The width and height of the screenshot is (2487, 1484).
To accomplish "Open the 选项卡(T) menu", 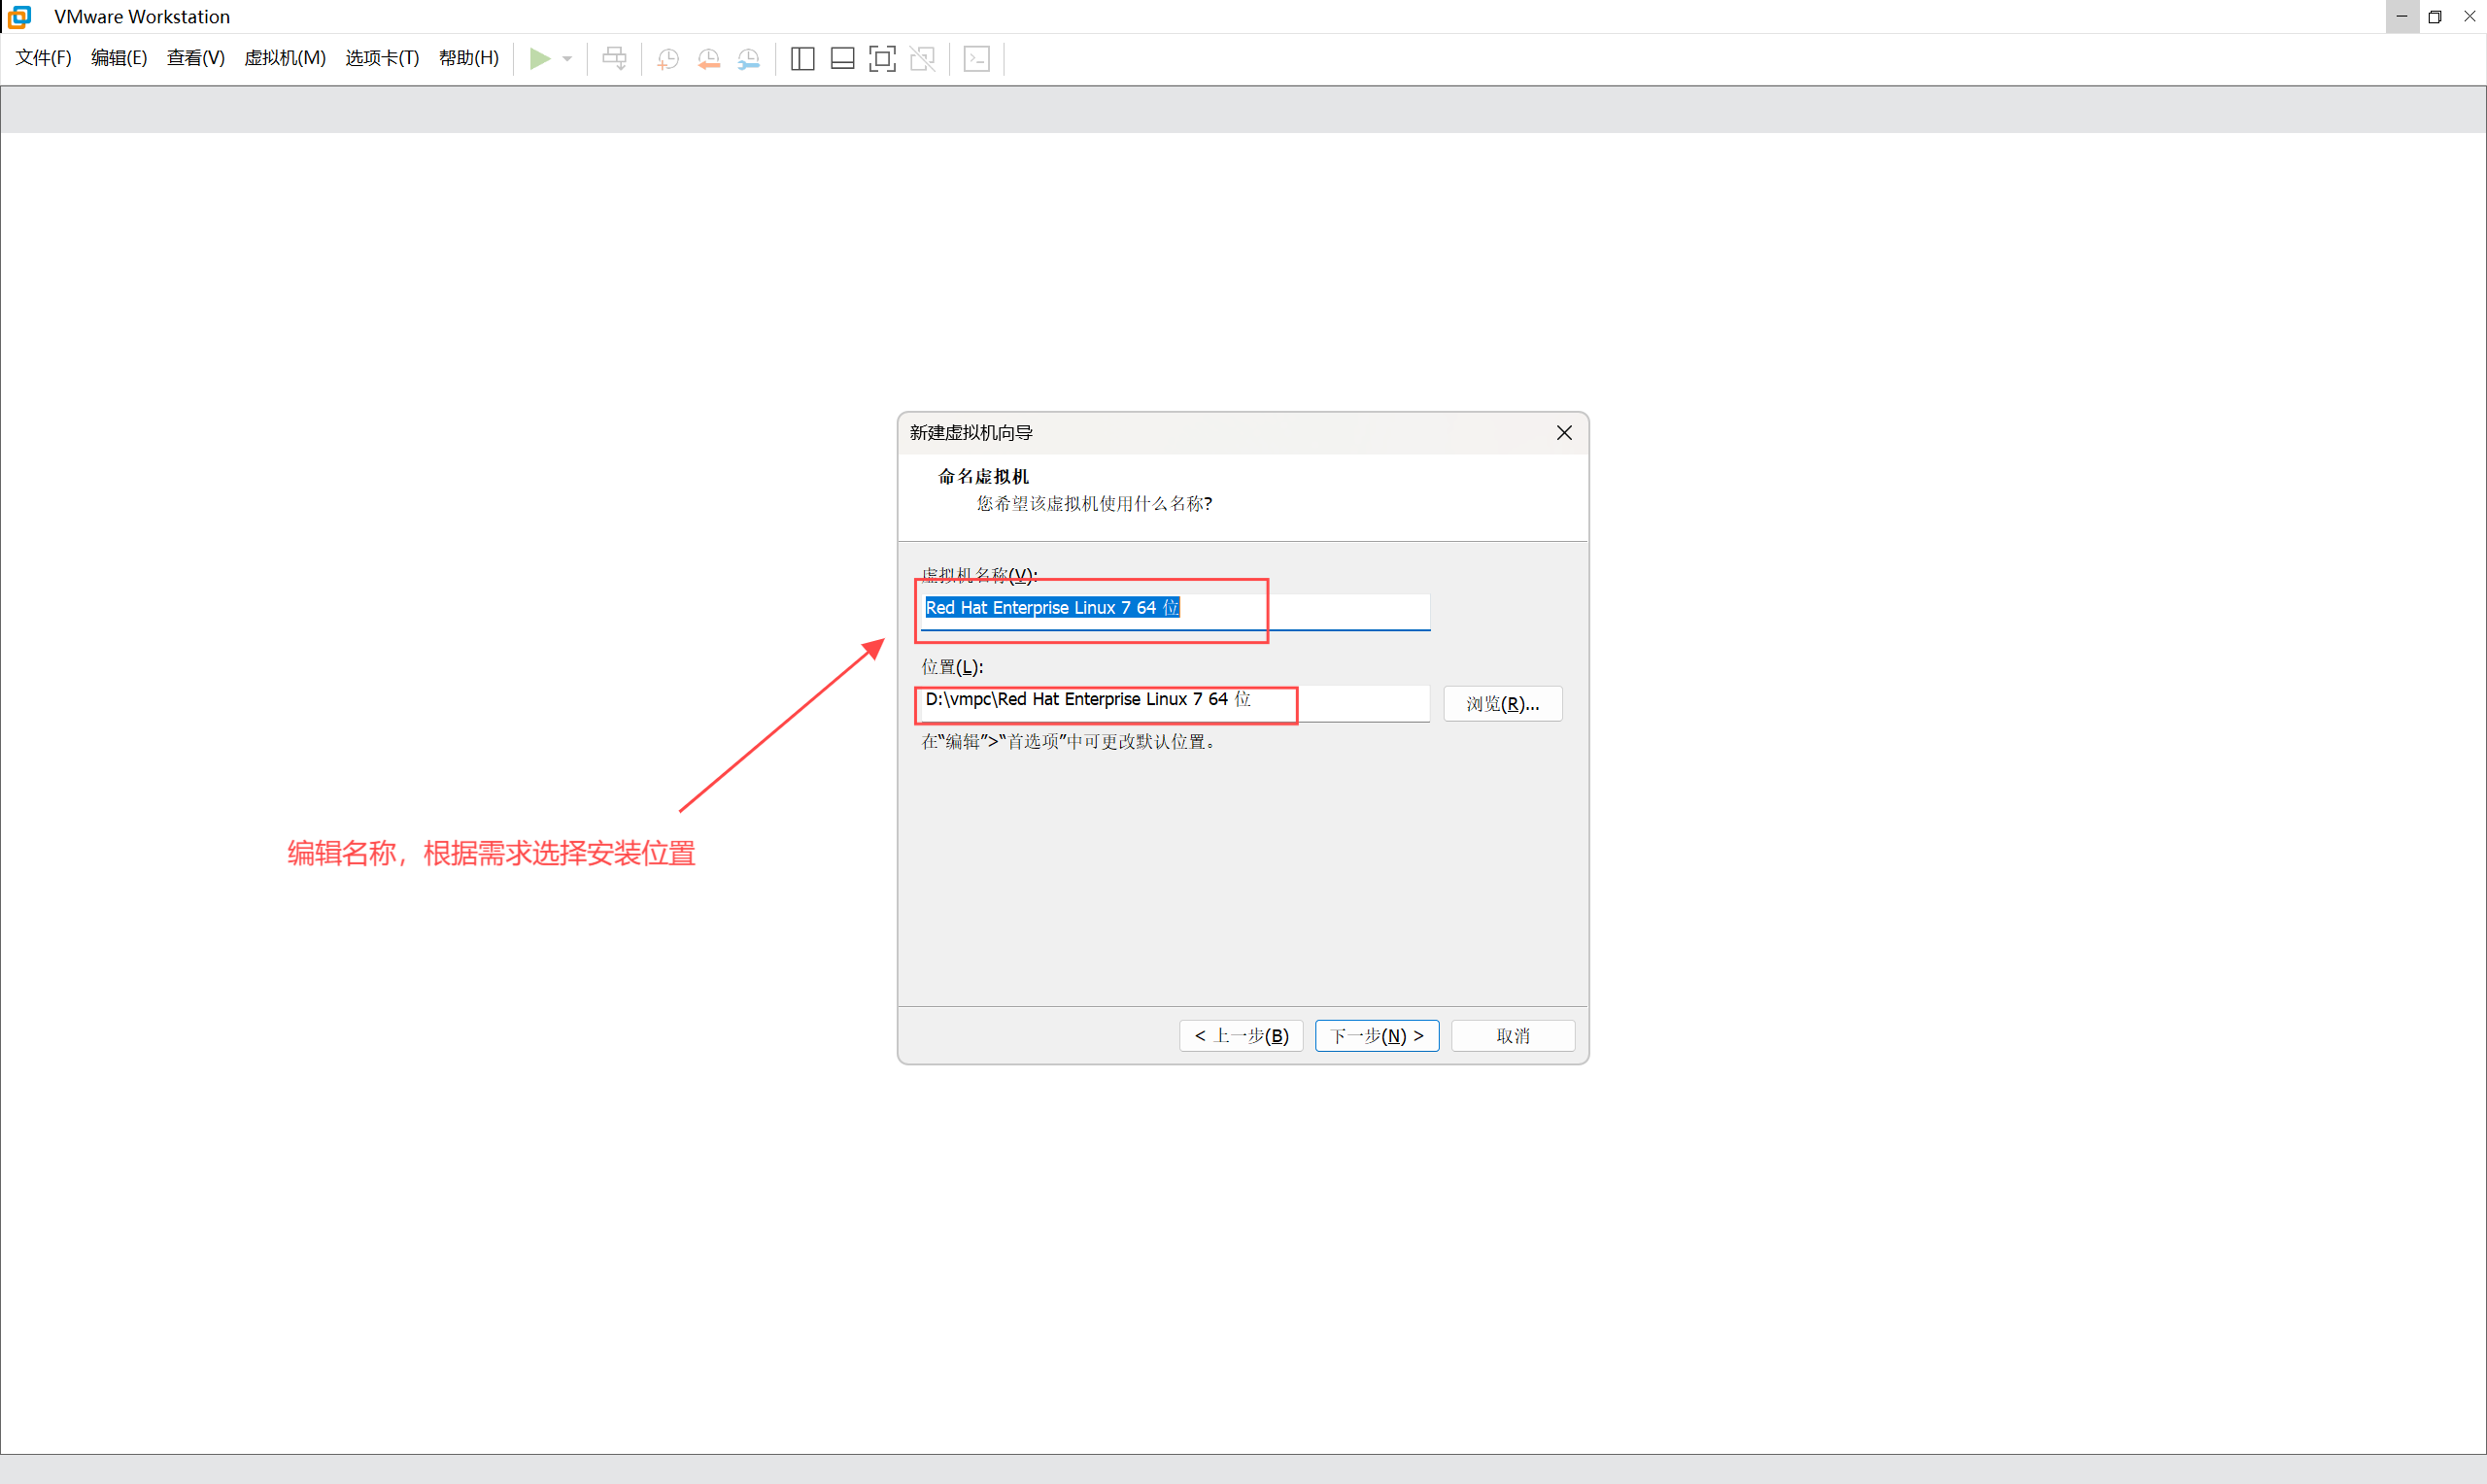I will click(x=382, y=58).
